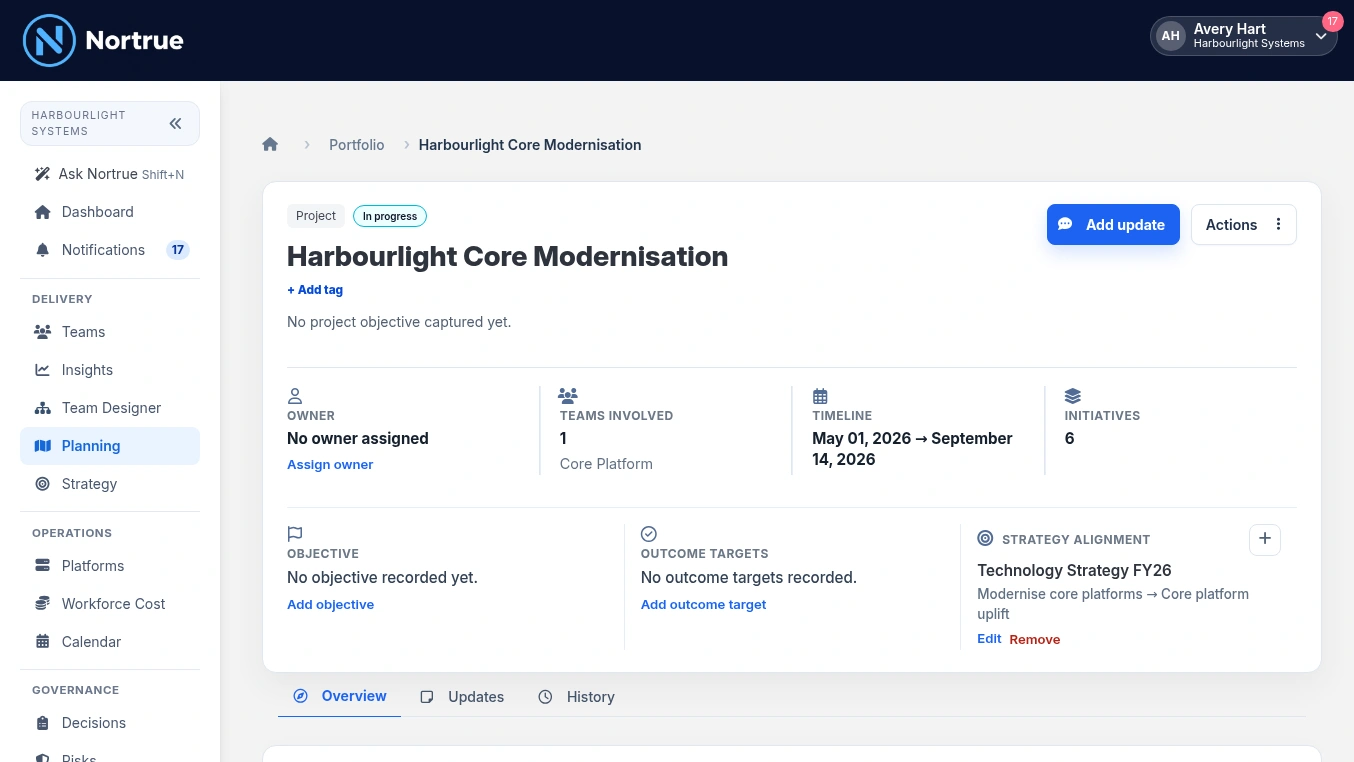
Task: Click the Dashboard house icon
Action: pos(42,212)
